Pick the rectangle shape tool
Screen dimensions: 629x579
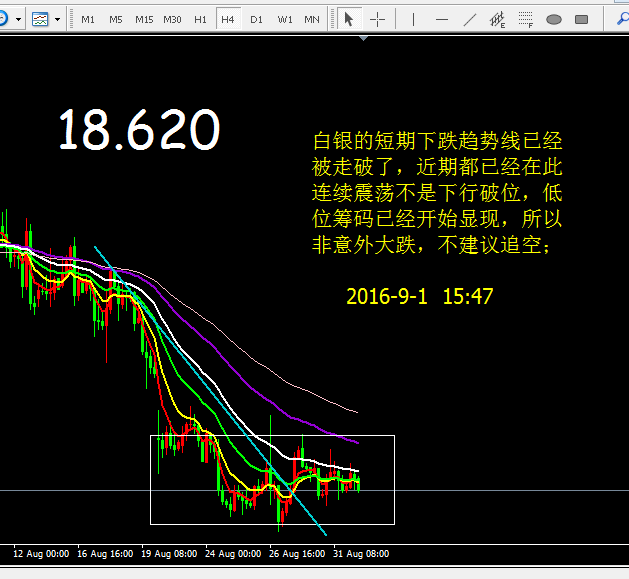coord(582,19)
